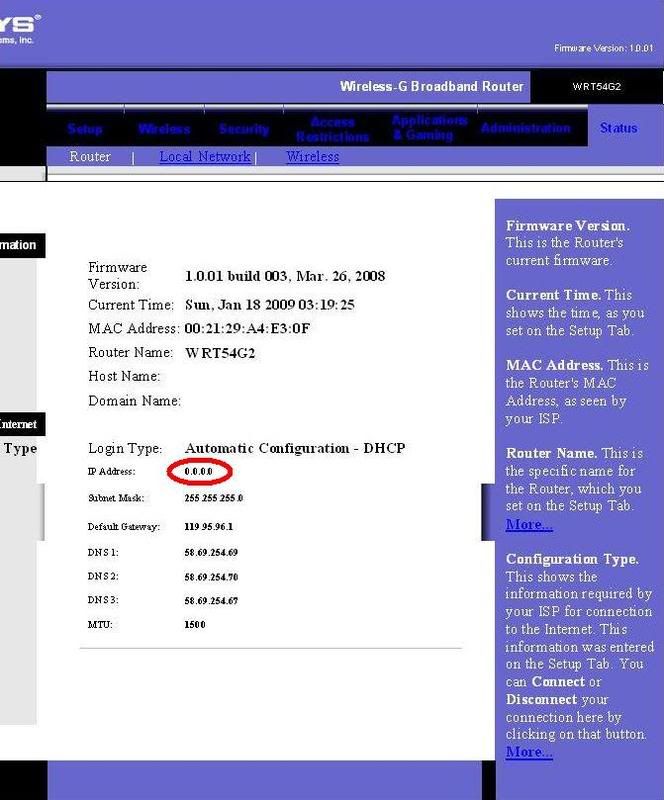
Task: Click the Wireless-G Broadband Router title
Action: [431, 87]
